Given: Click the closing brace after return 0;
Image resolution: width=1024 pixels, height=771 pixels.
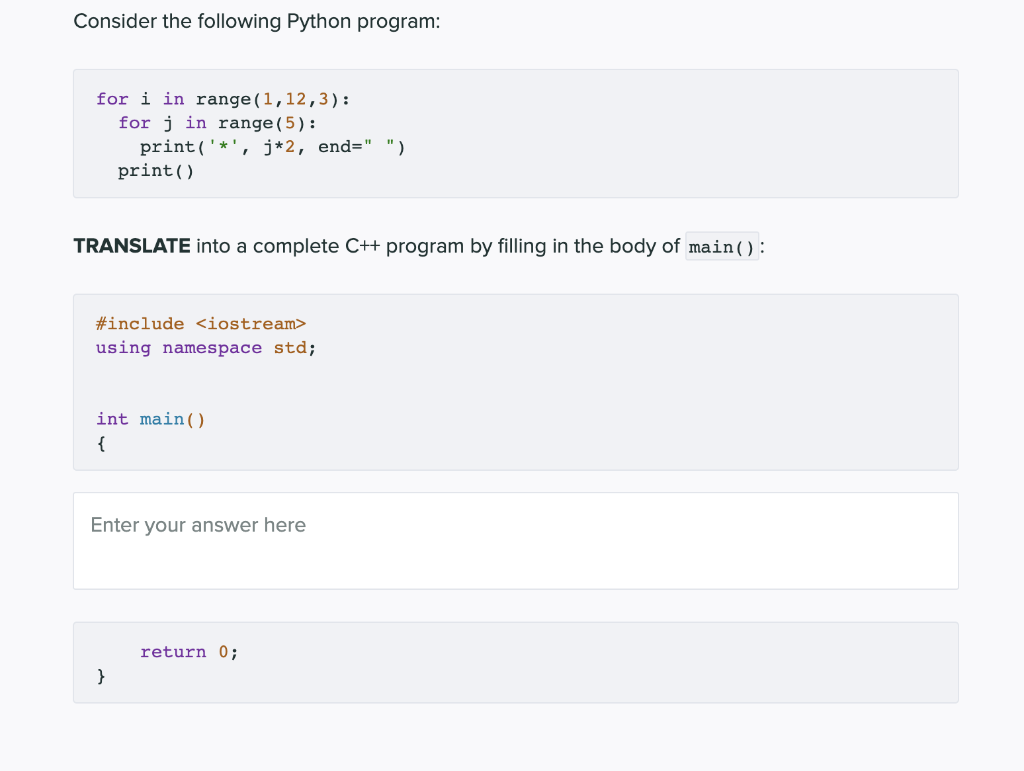Looking at the screenshot, I should [101, 676].
